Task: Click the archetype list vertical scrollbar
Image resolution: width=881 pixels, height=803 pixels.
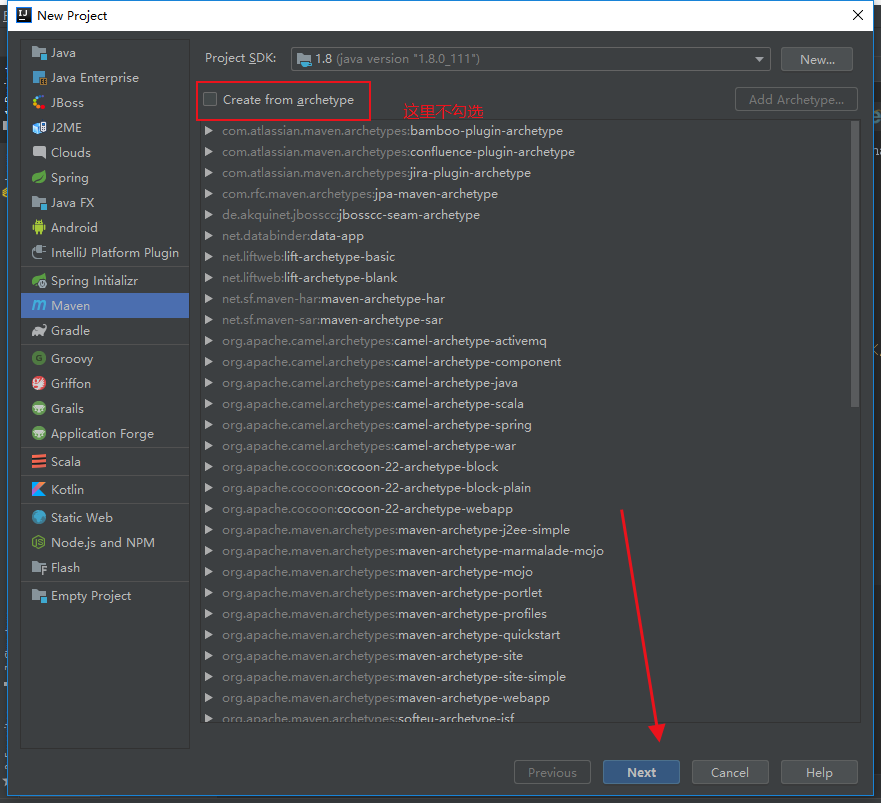Action: pyautogui.click(x=855, y=264)
